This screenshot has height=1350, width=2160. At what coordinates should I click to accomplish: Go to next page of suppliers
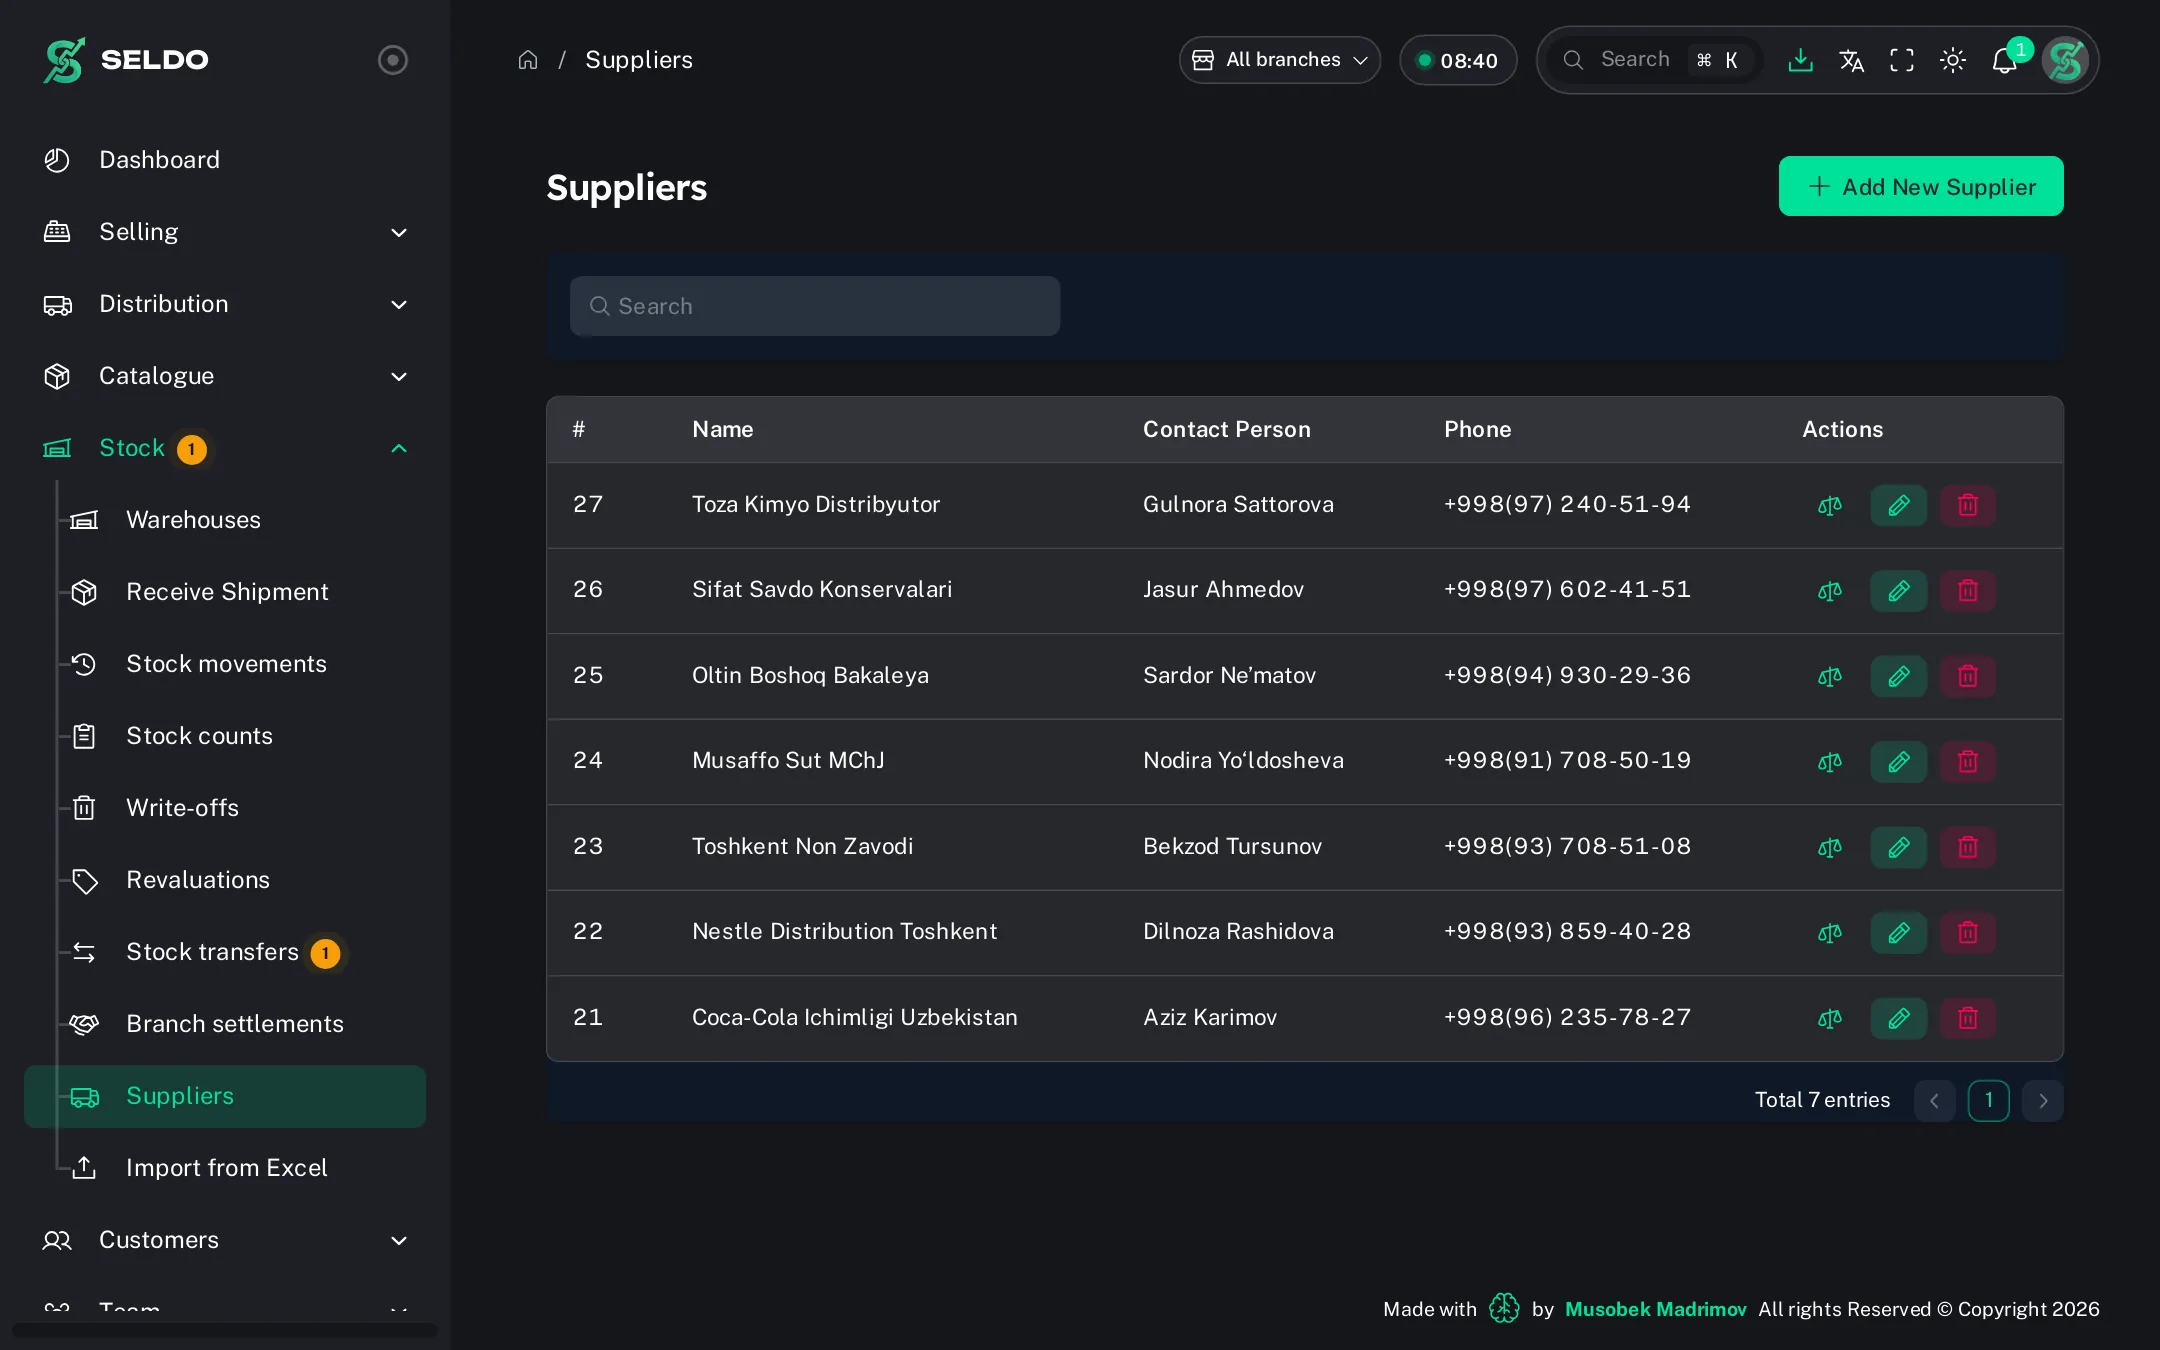[2042, 1101]
